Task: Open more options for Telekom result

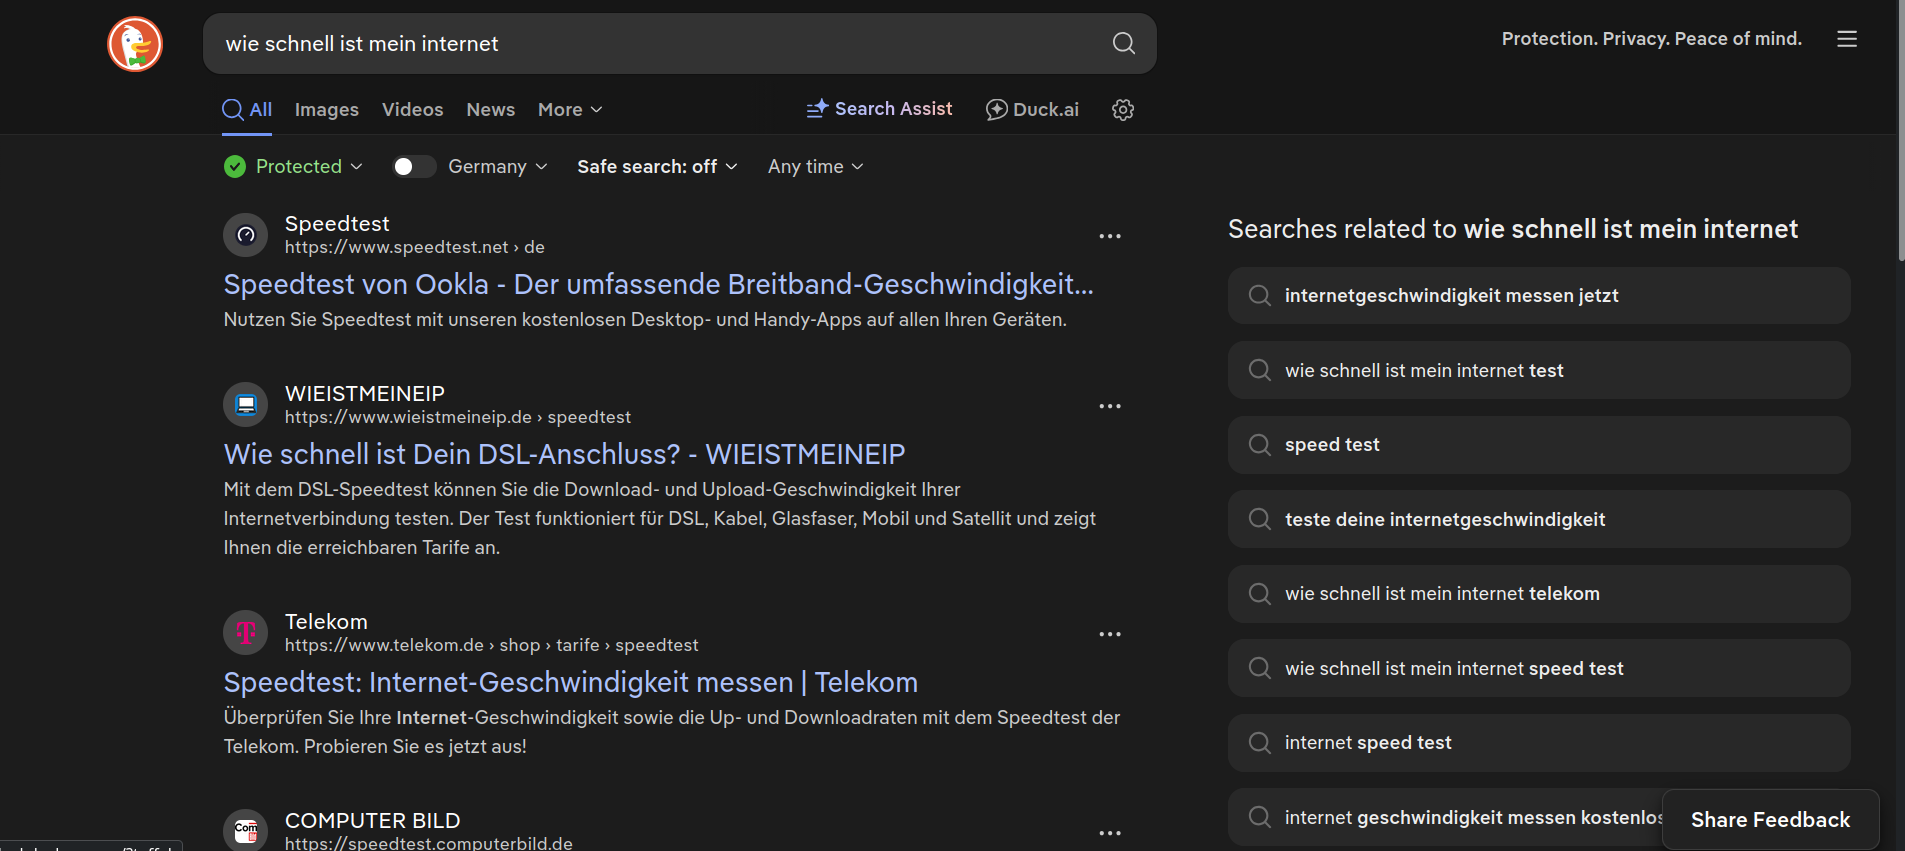Action: click(1109, 634)
